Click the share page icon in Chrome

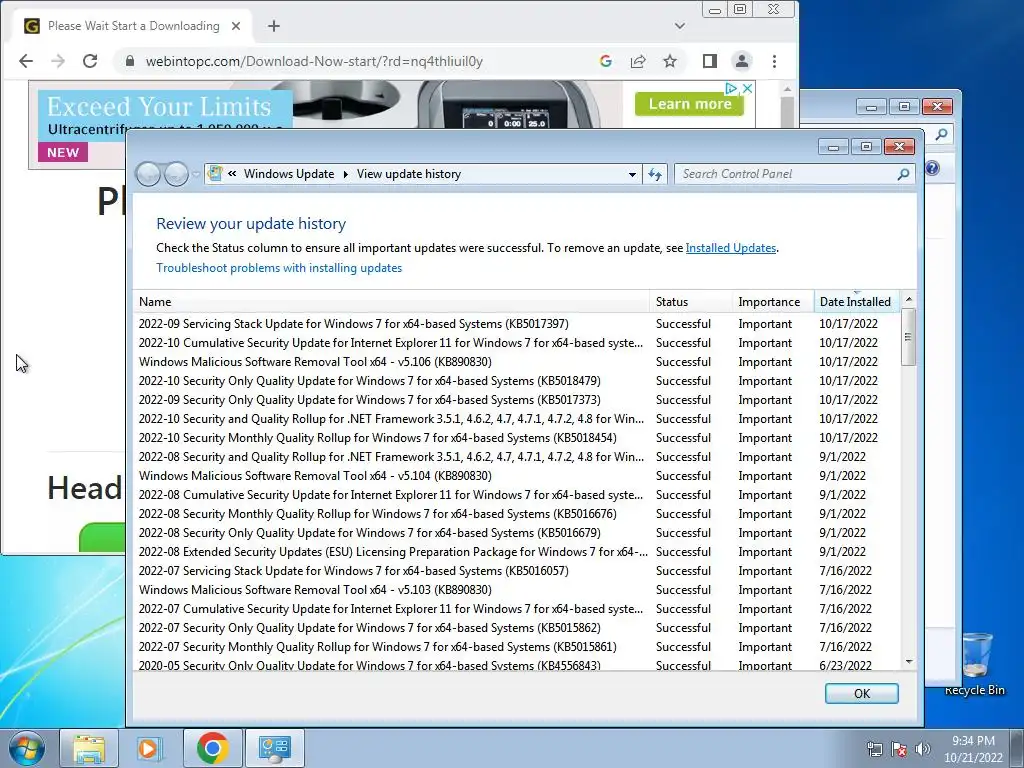pyautogui.click(x=638, y=61)
